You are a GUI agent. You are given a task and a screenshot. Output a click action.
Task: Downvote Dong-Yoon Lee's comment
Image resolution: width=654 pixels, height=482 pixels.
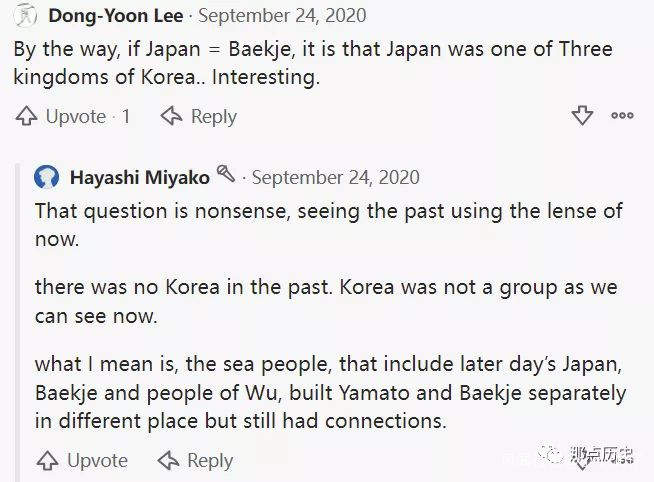(582, 116)
